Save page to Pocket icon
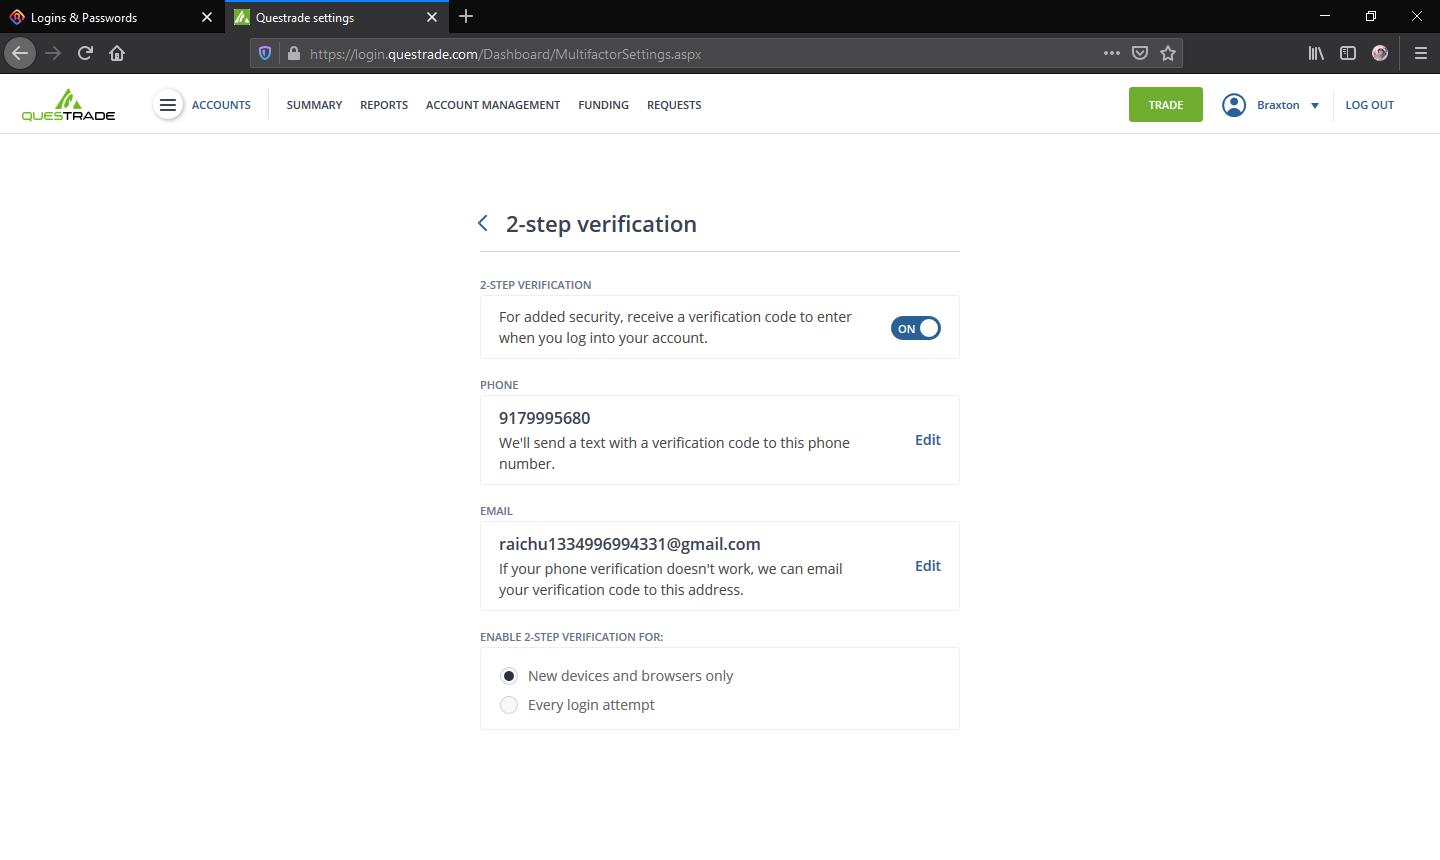 pos(1140,53)
